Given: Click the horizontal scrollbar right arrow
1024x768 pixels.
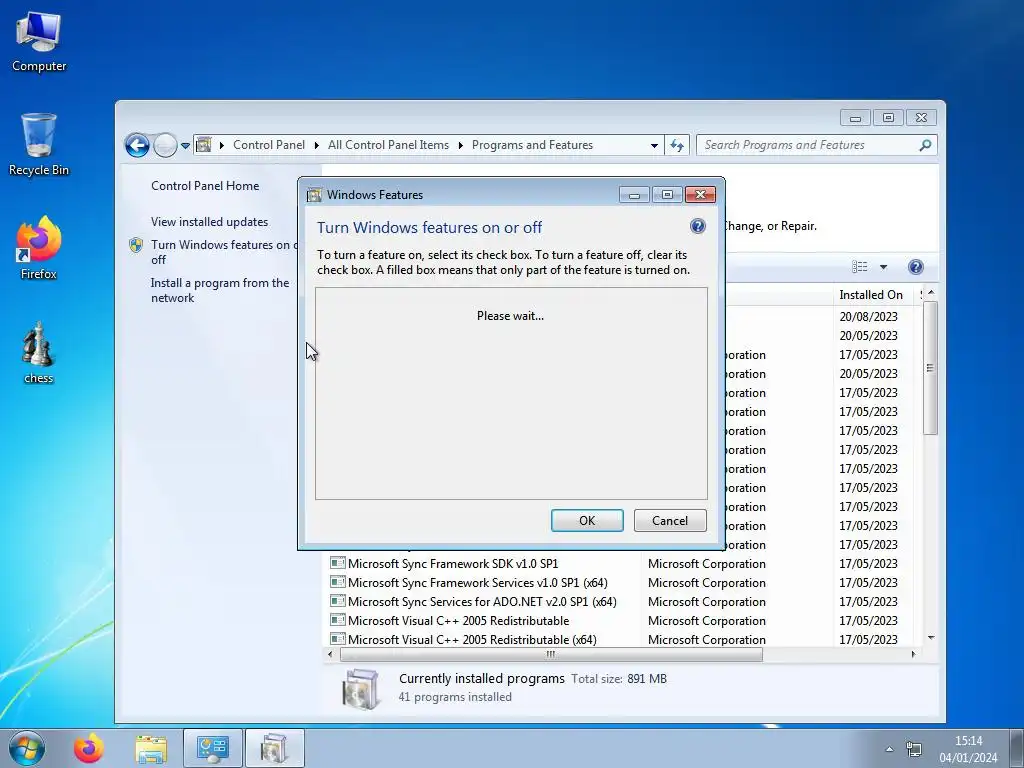Looking at the screenshot, I should (913, 654).
